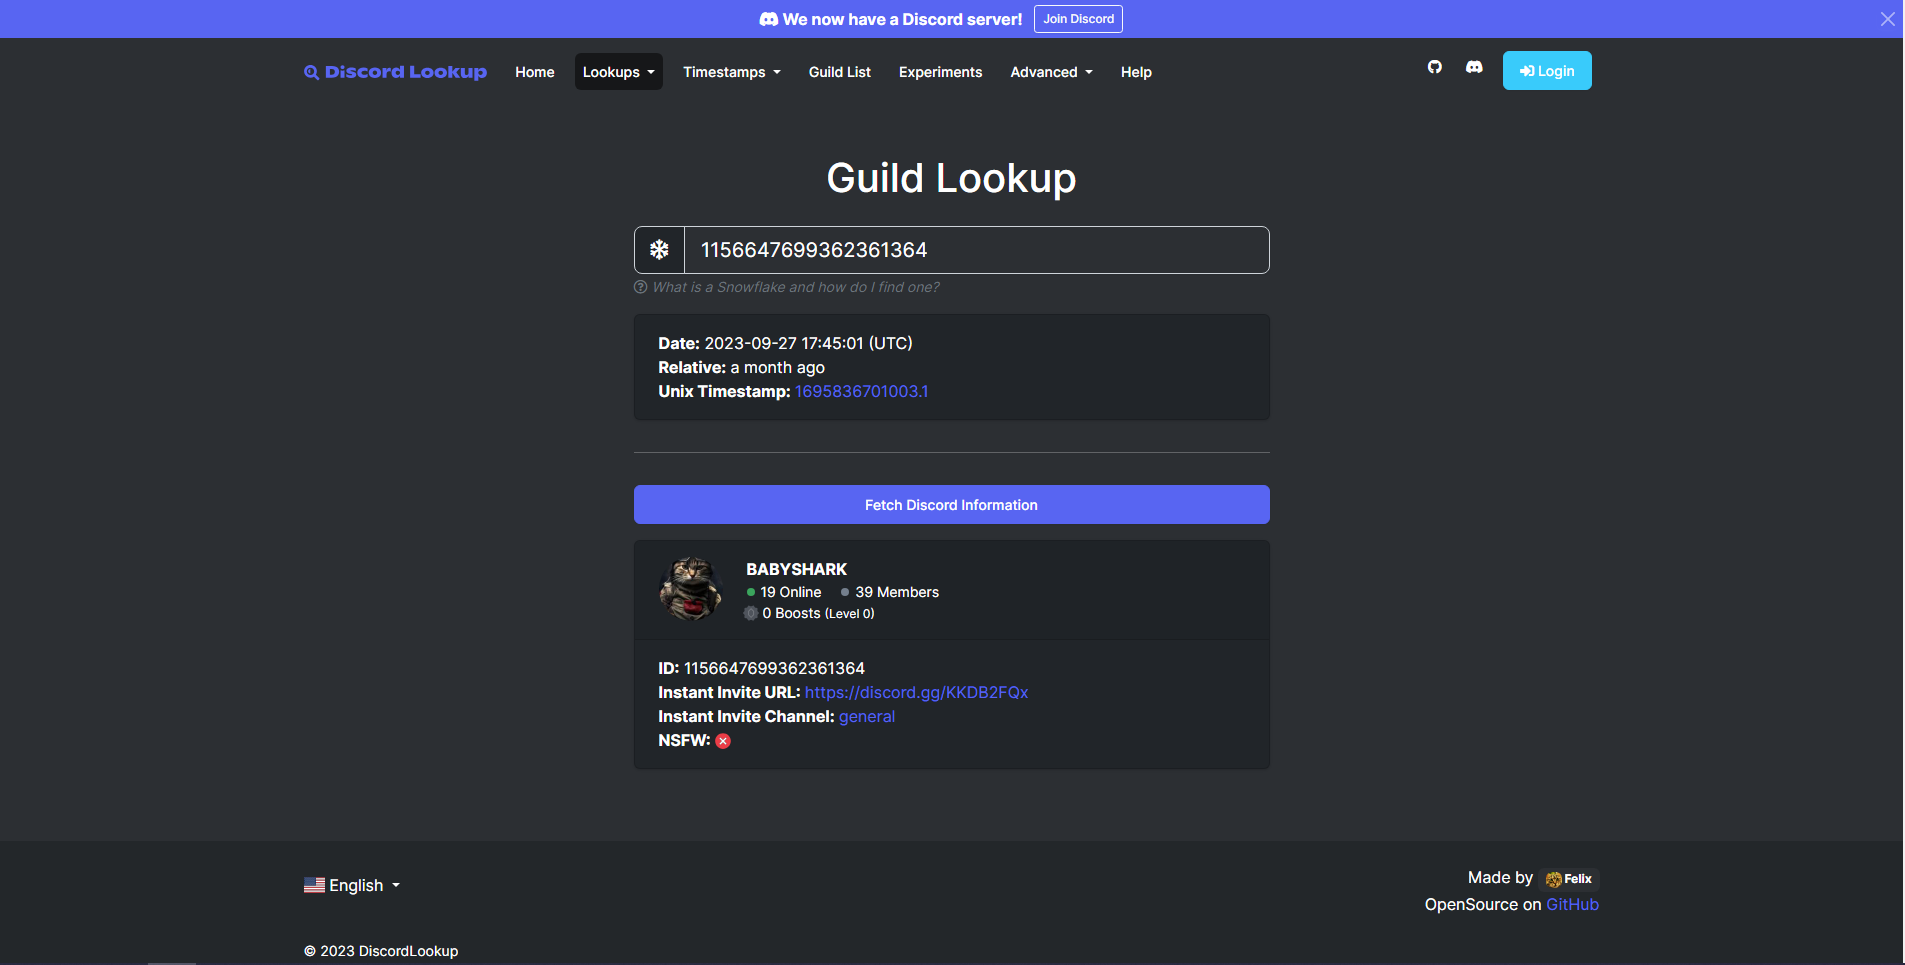Click the Relative: a month ago text

[x=741, y=368]
